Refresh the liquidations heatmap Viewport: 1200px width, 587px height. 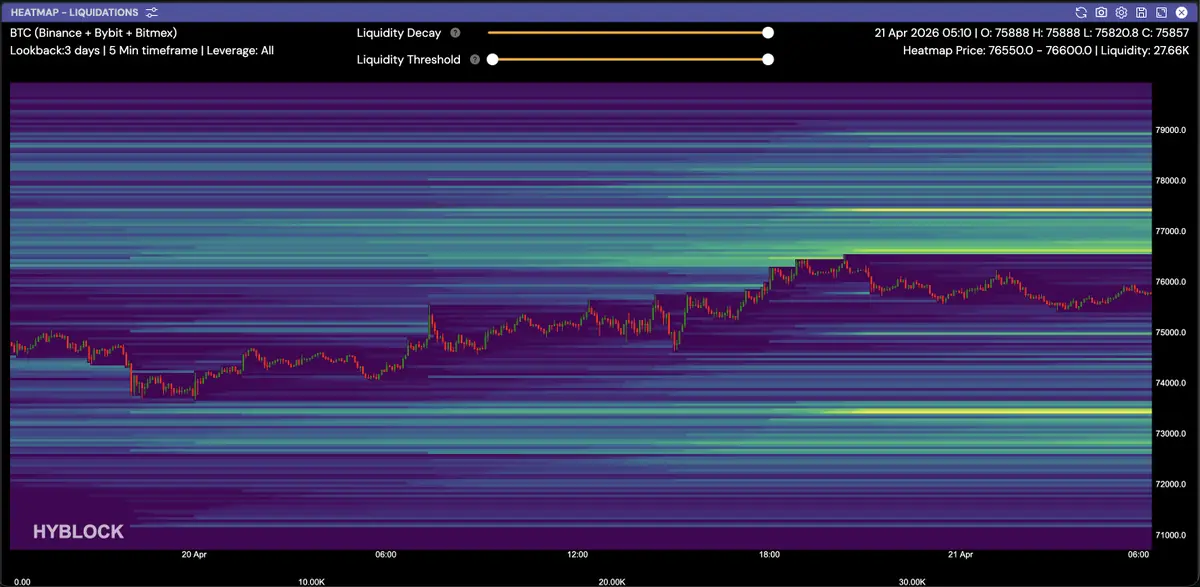tap(1081, 12)
